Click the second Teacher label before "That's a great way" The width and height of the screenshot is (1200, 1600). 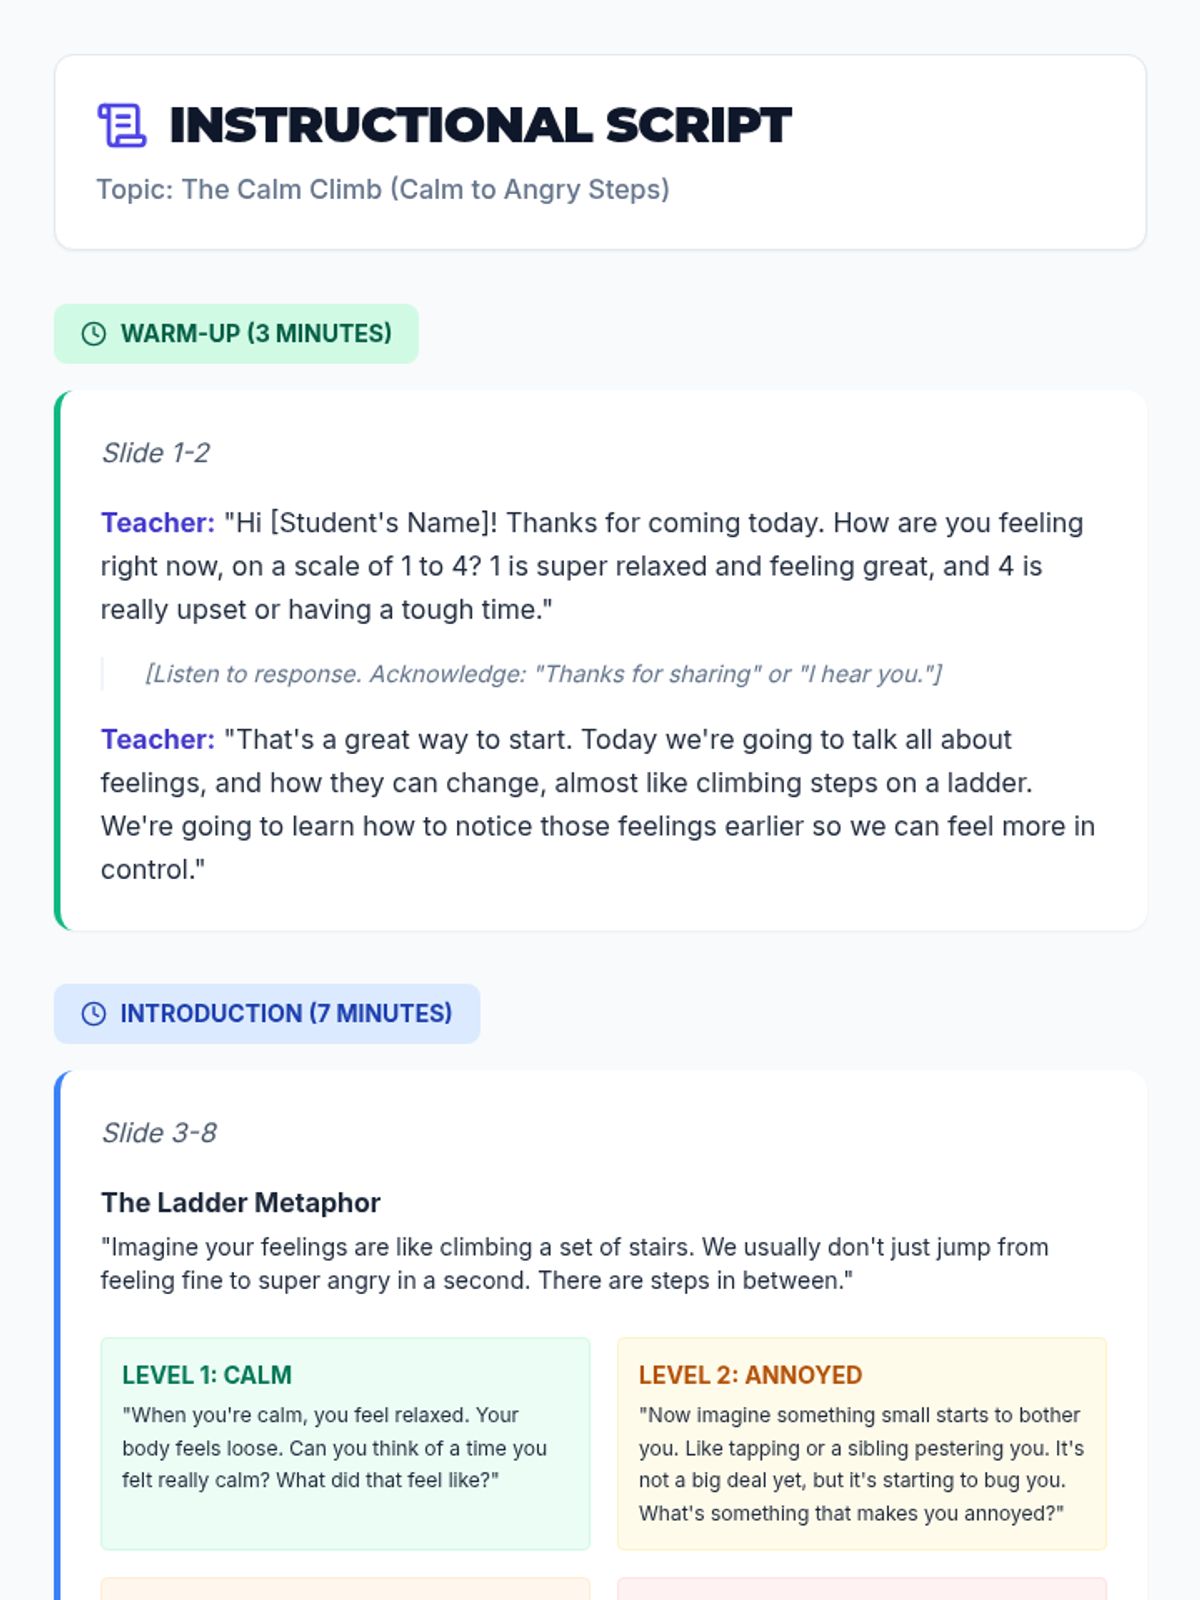click(x=158, y=740)
